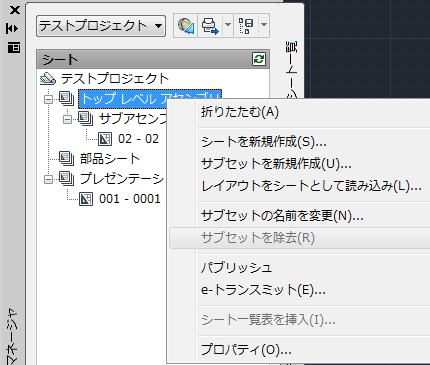This screenshot has width=430, height=365.
Task: Click the サブアセンブリ subset icon
Action: tap(86, 119)
